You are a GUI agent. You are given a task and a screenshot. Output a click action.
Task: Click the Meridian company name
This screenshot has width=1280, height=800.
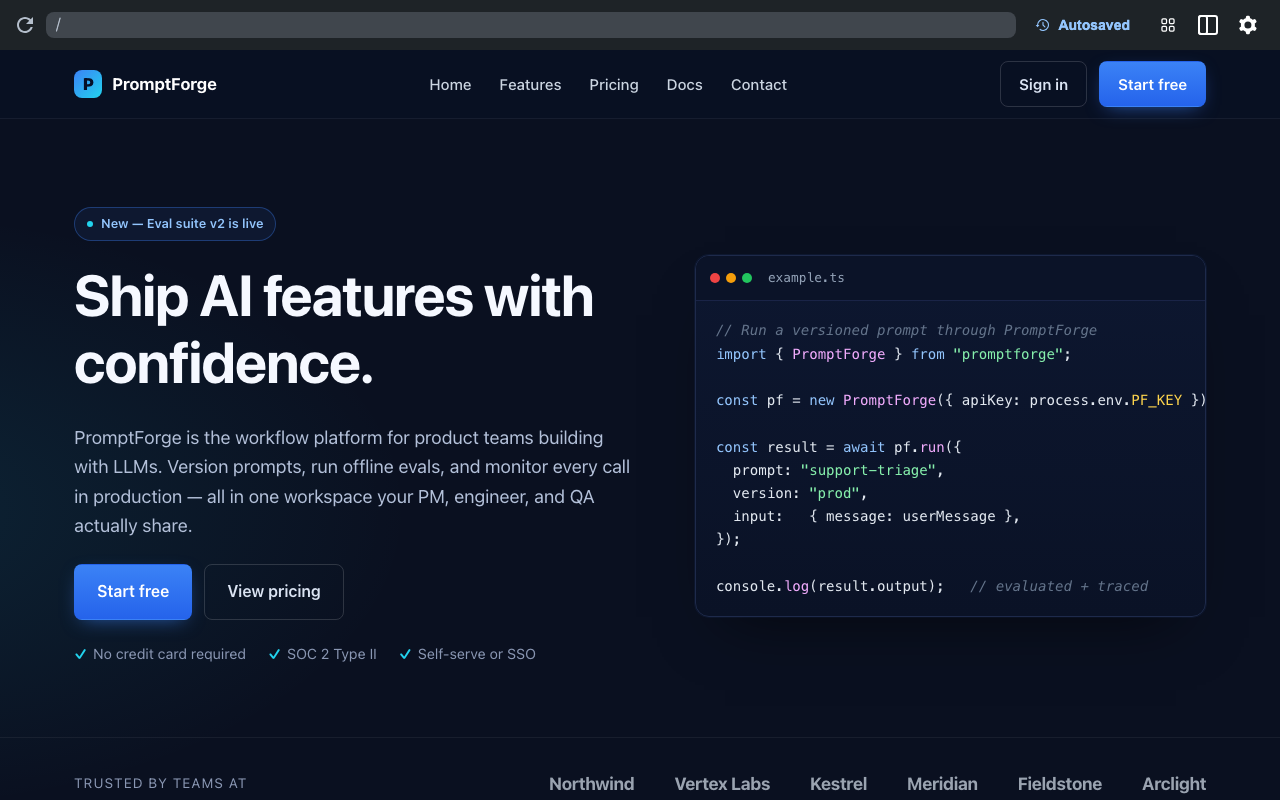tap(942, 784)
